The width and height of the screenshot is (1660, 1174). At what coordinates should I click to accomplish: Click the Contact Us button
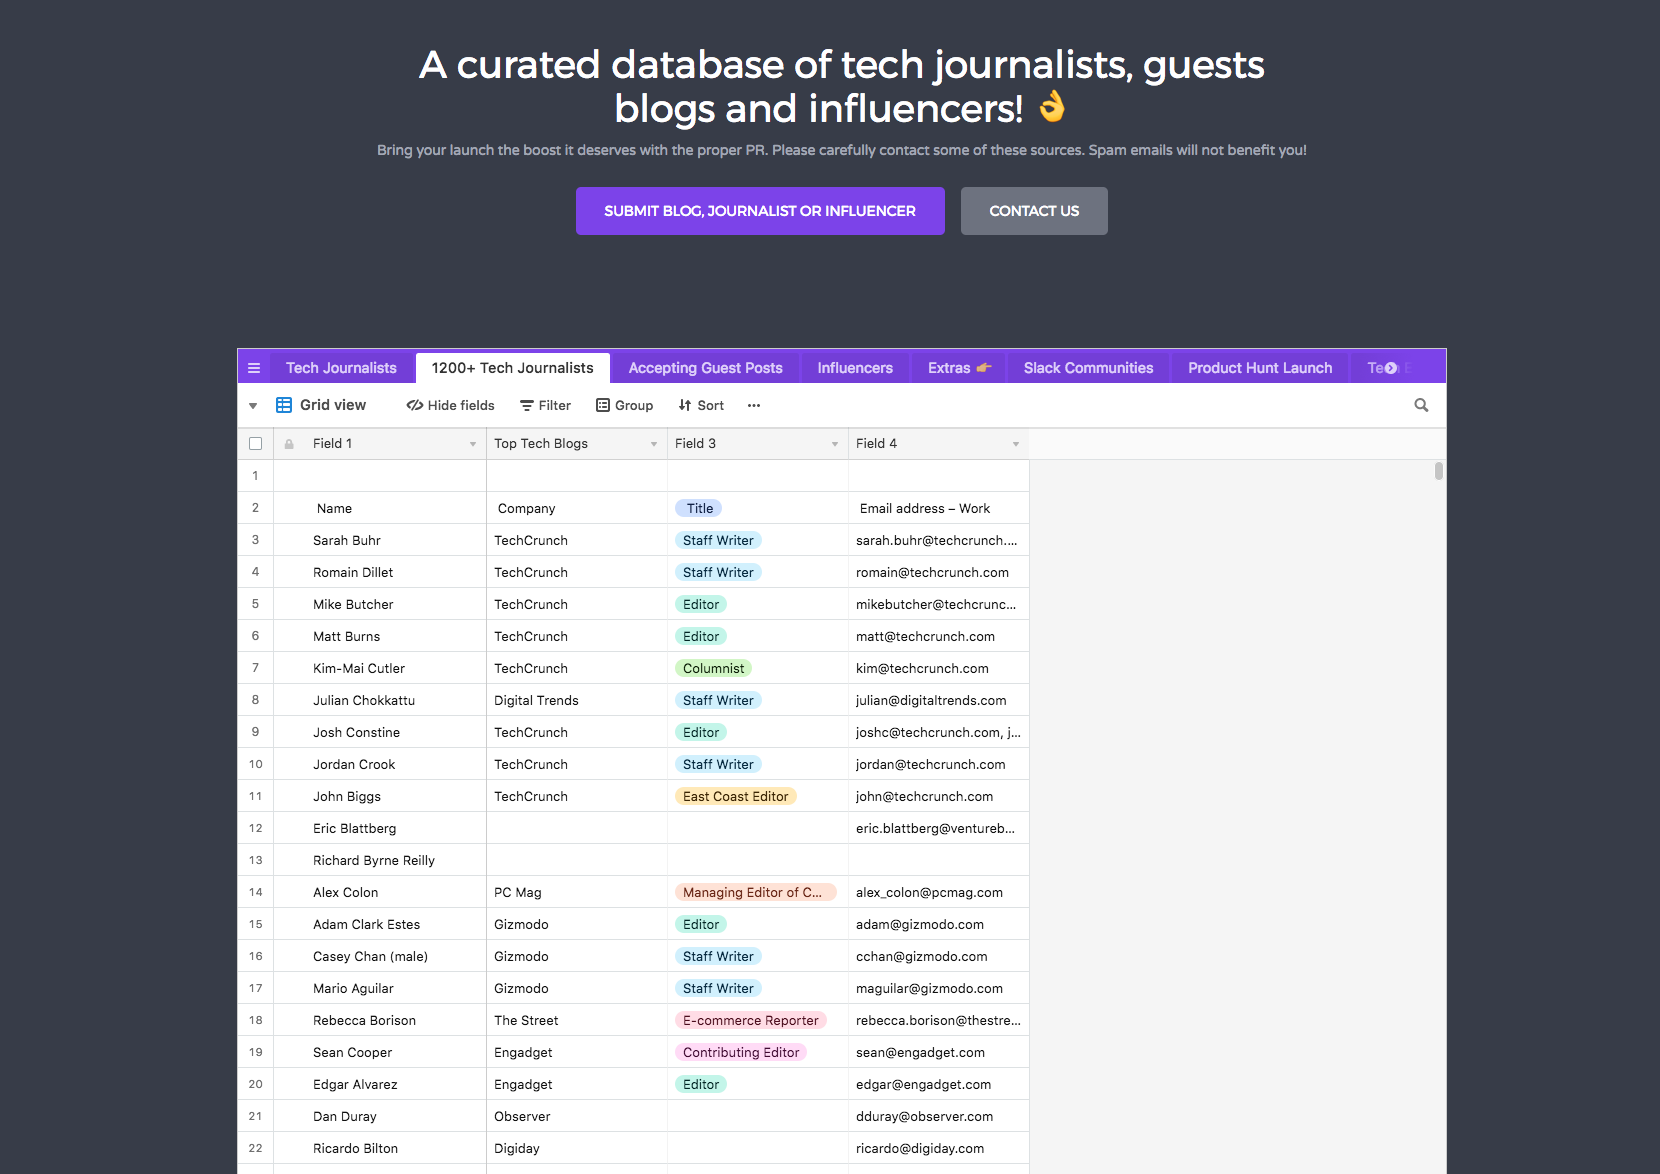(1034, 211)
